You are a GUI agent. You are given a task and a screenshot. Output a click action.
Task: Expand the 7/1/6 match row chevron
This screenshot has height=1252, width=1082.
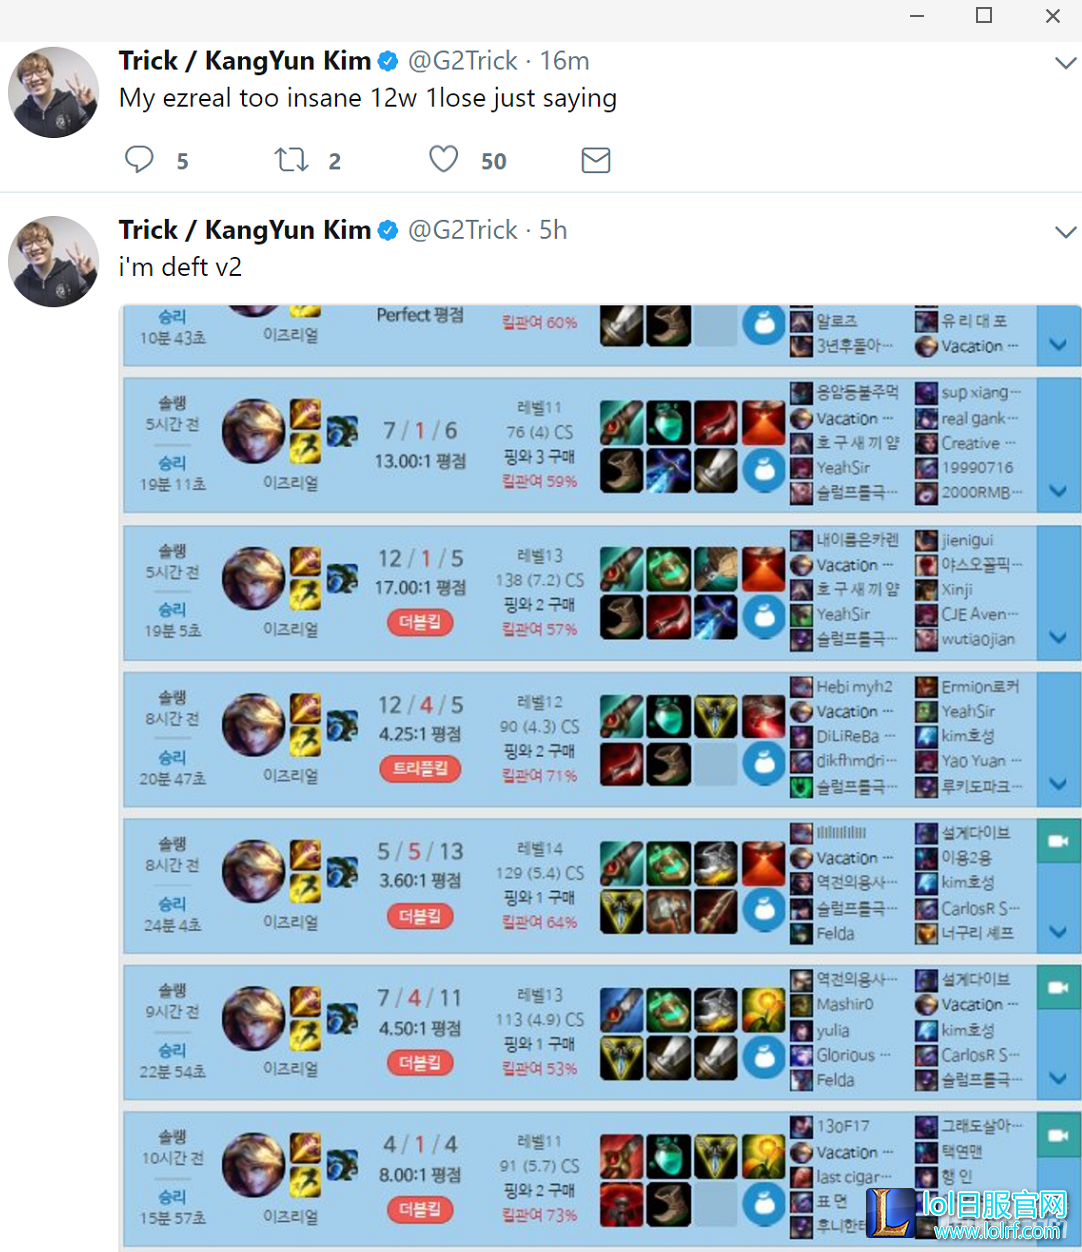pos(1058,491)
